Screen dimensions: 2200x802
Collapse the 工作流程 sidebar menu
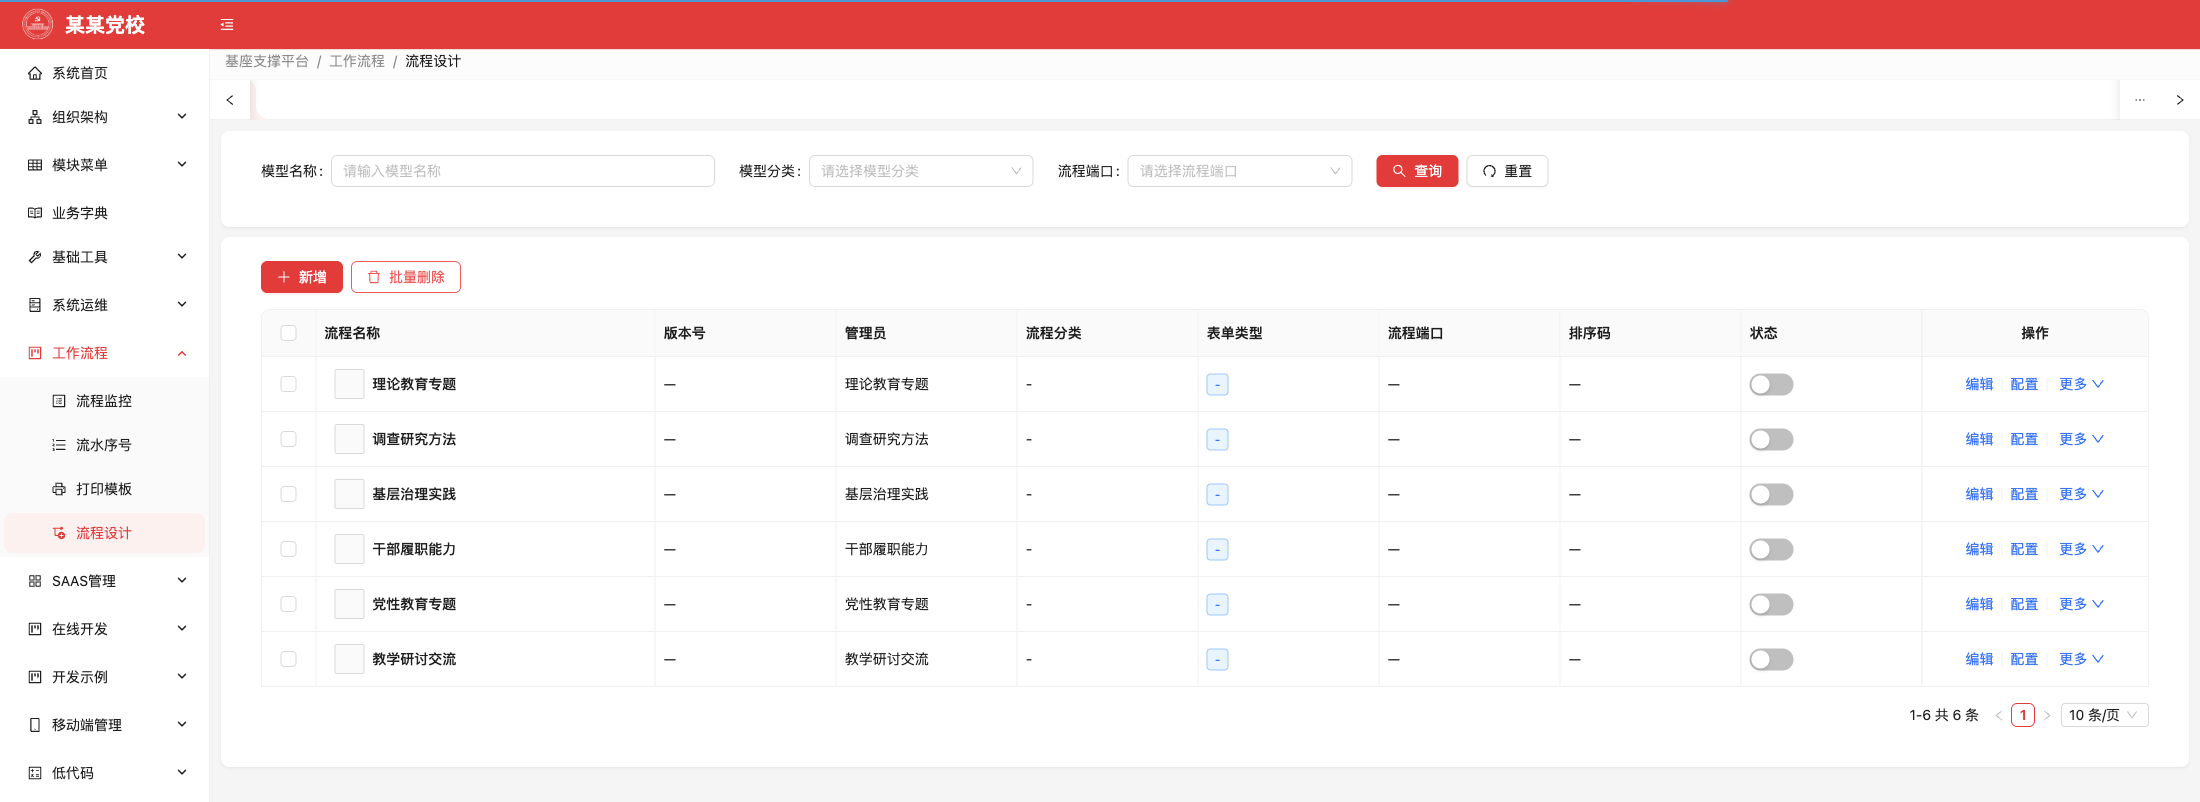104,353
